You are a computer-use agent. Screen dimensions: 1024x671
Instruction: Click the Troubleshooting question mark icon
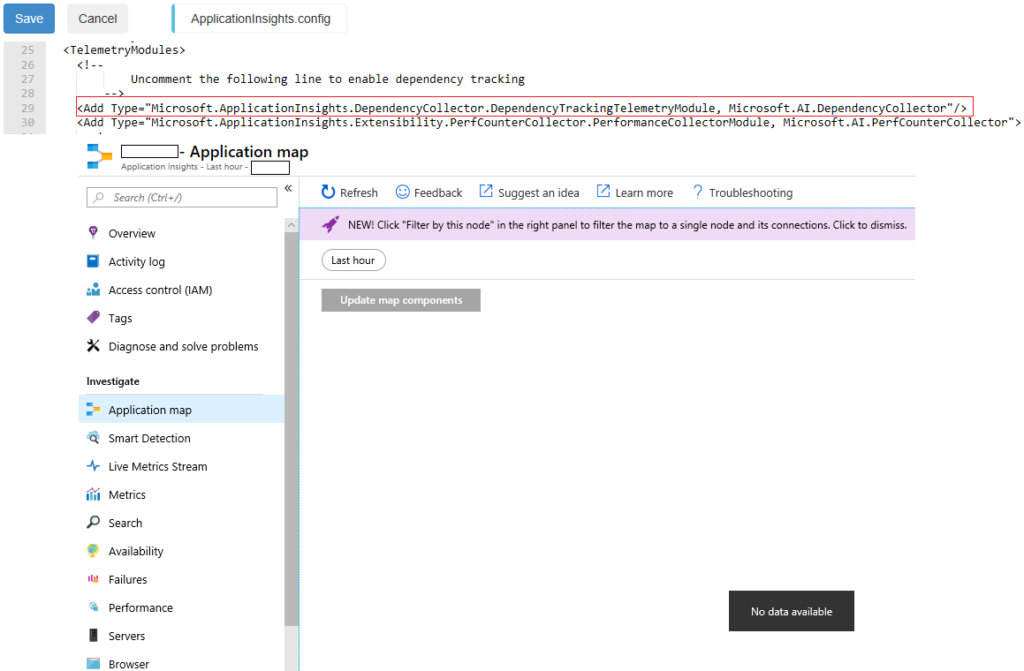coord(697,192)
